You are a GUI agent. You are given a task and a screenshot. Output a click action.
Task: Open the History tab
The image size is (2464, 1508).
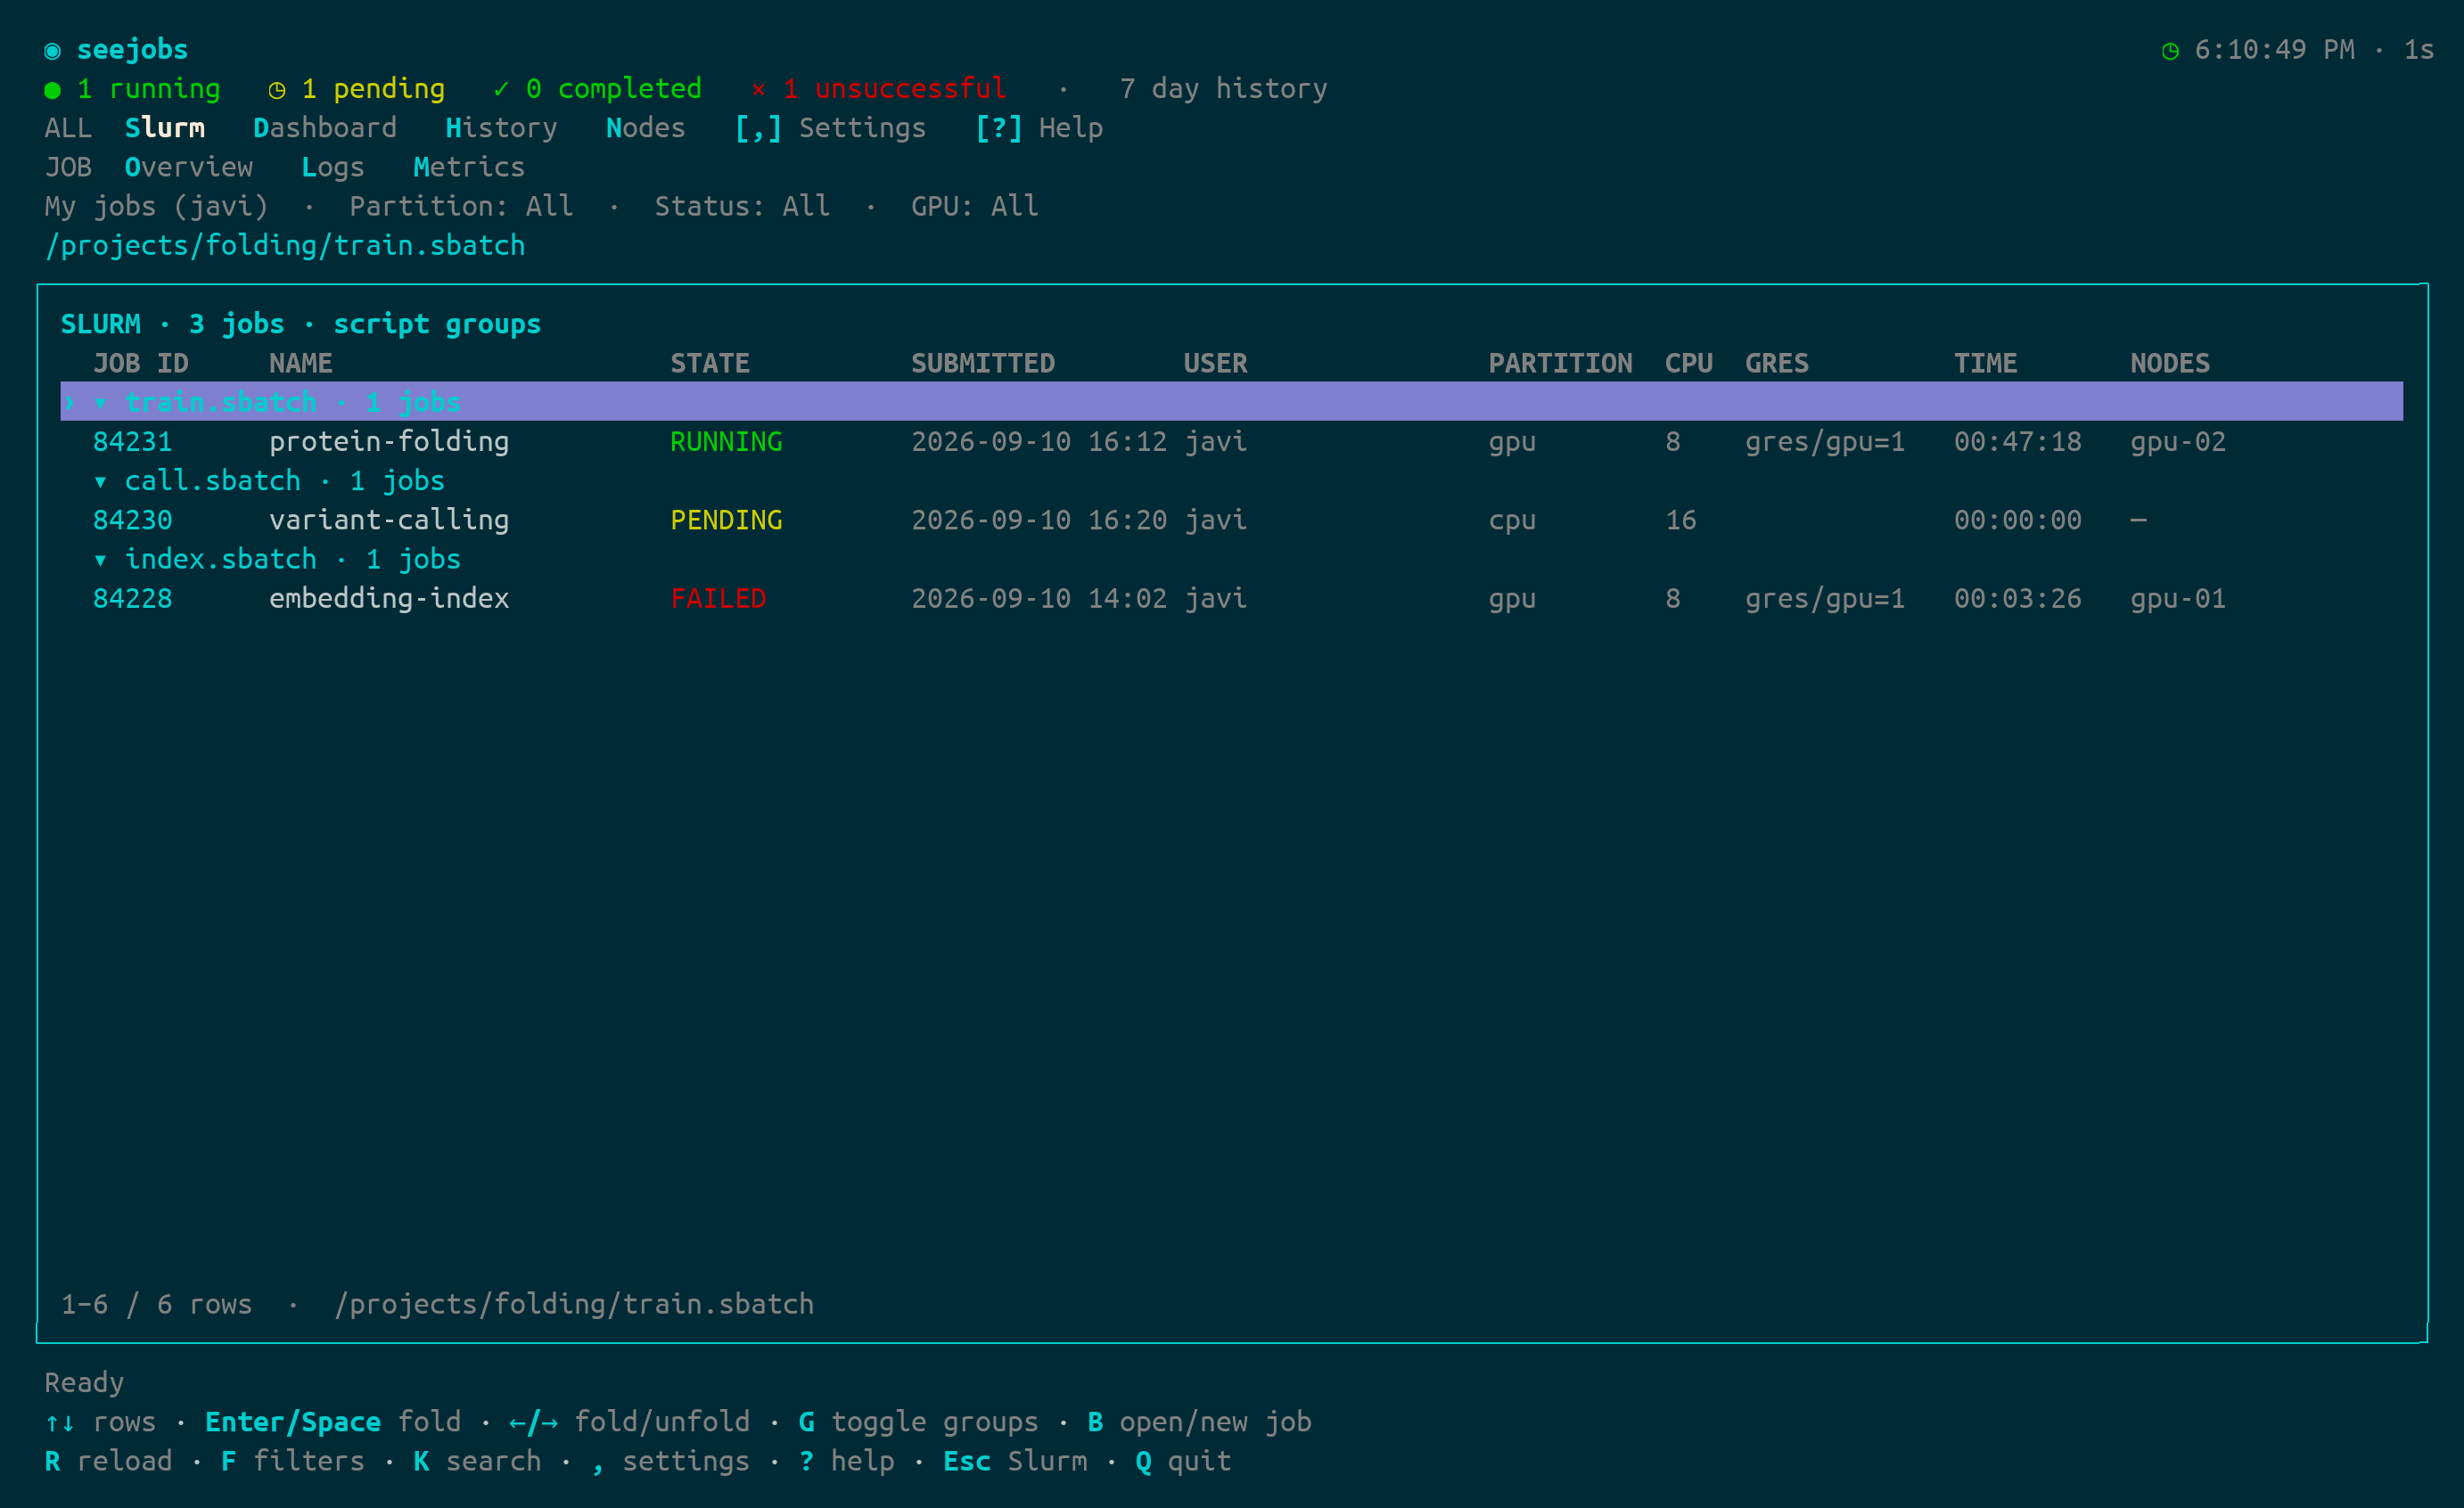[501, 128]
